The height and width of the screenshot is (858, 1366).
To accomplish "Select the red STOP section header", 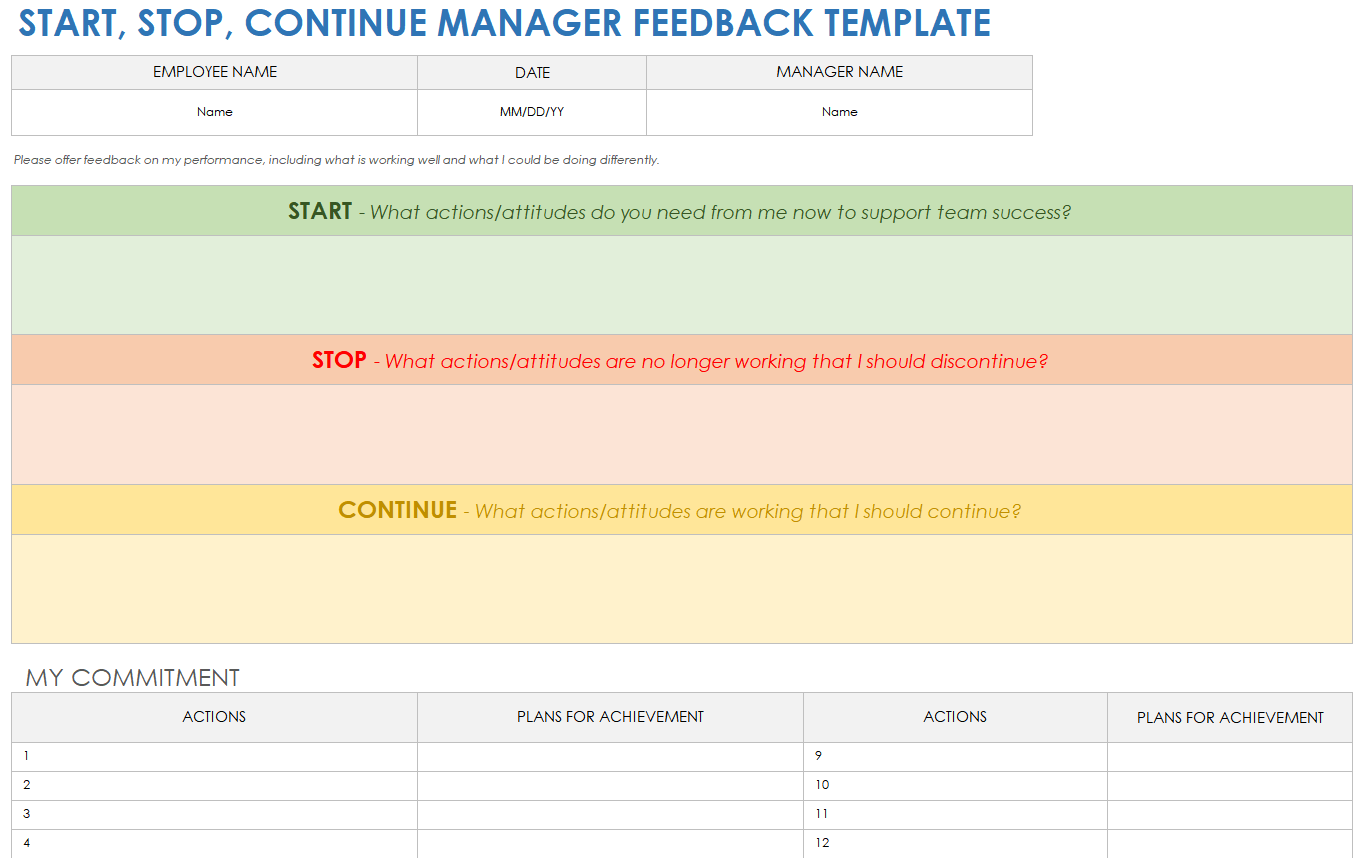I will [681, 360].
